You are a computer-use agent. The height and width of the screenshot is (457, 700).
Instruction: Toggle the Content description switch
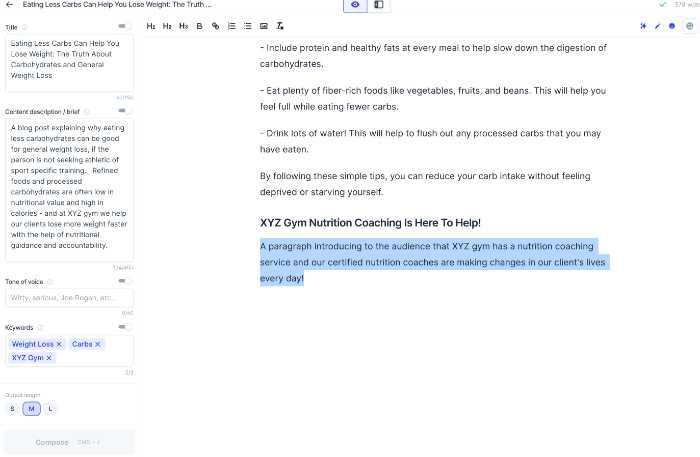coord(124,111)
